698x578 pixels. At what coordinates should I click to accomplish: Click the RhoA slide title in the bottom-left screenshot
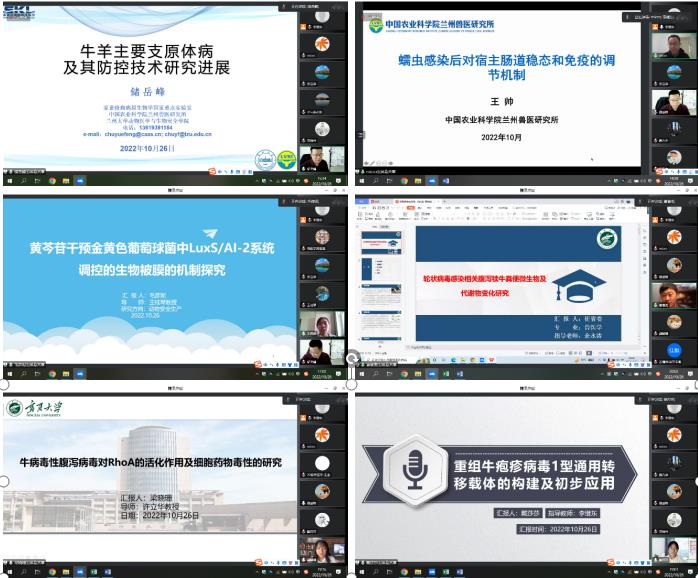tap(150, 463)
